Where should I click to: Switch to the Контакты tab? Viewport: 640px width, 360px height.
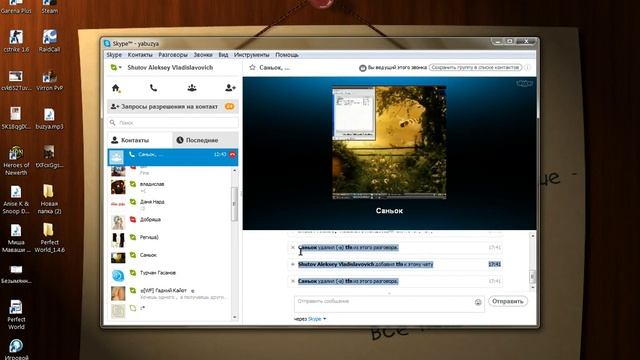pyautogui.click(x=140, y=140)
